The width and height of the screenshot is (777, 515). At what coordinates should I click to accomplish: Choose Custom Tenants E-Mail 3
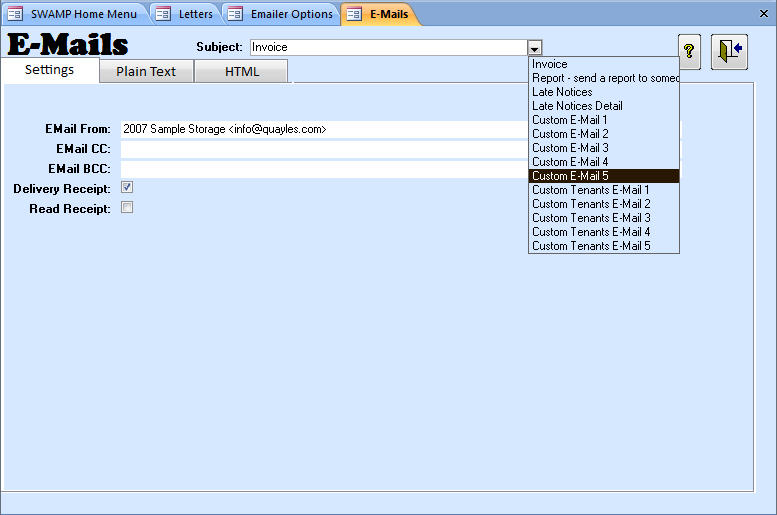(x=604, y=218)
